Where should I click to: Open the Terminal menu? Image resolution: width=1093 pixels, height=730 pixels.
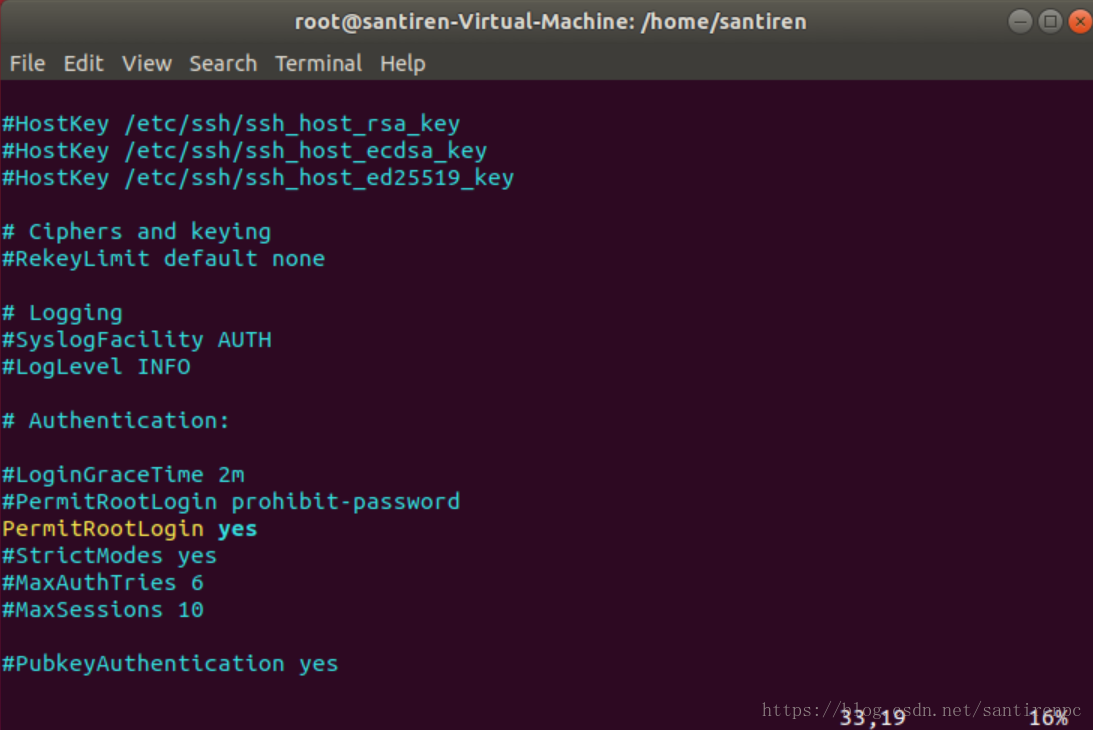click(x=318, y=63)
